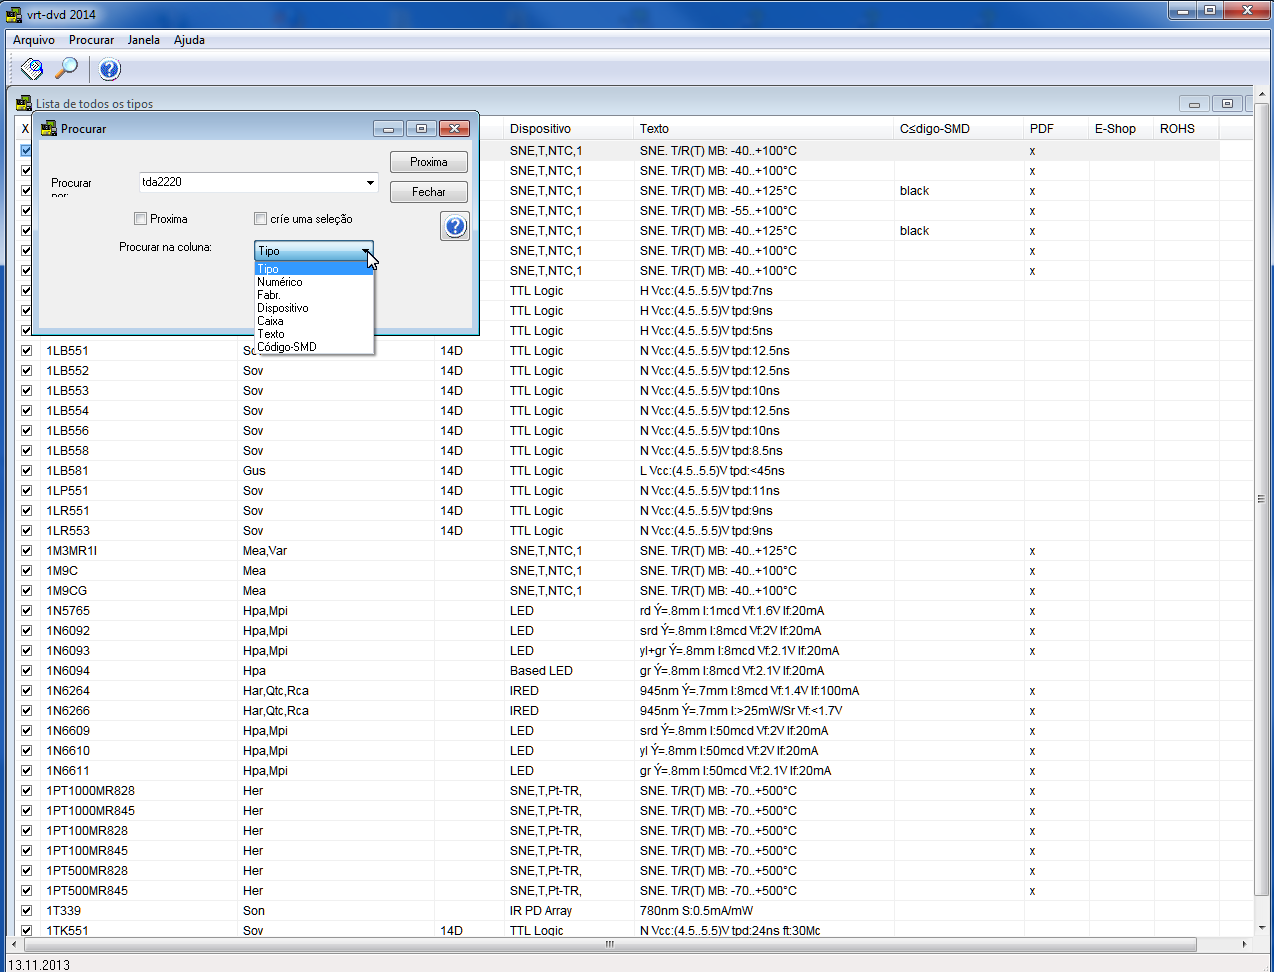Click the 'IR PD Array' device cell

541,911
